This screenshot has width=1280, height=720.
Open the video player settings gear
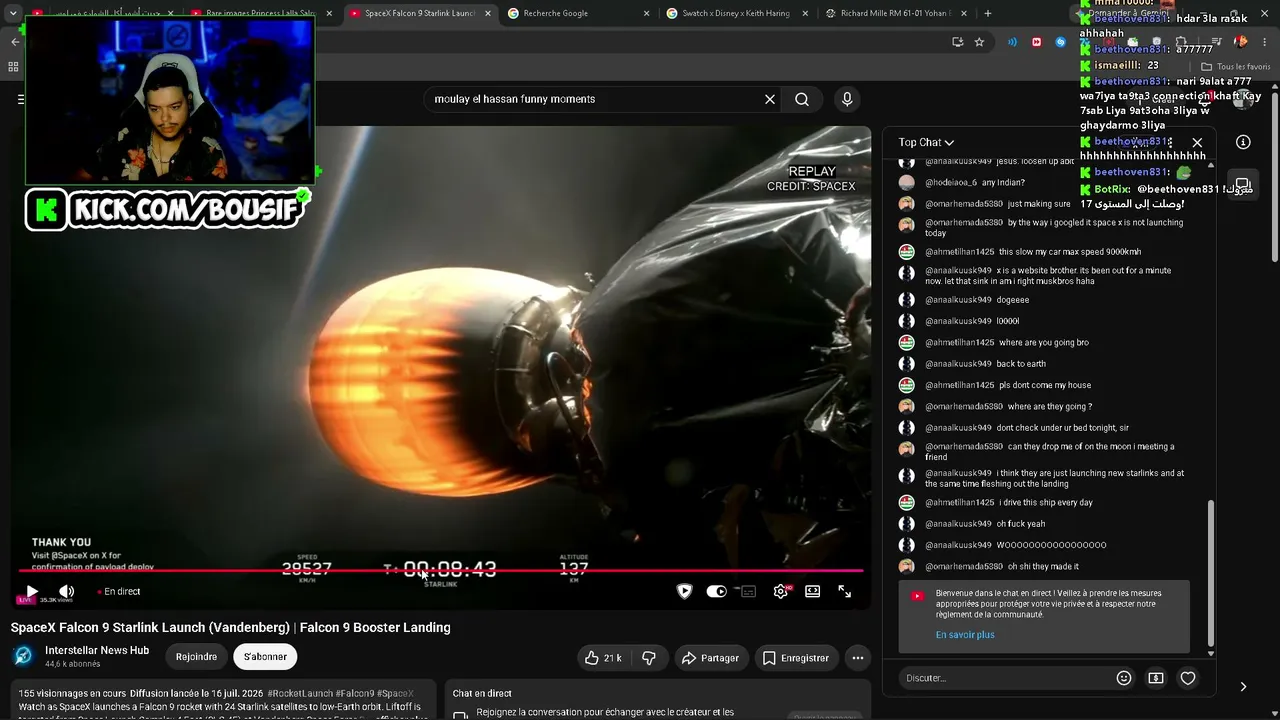(781, 591)
